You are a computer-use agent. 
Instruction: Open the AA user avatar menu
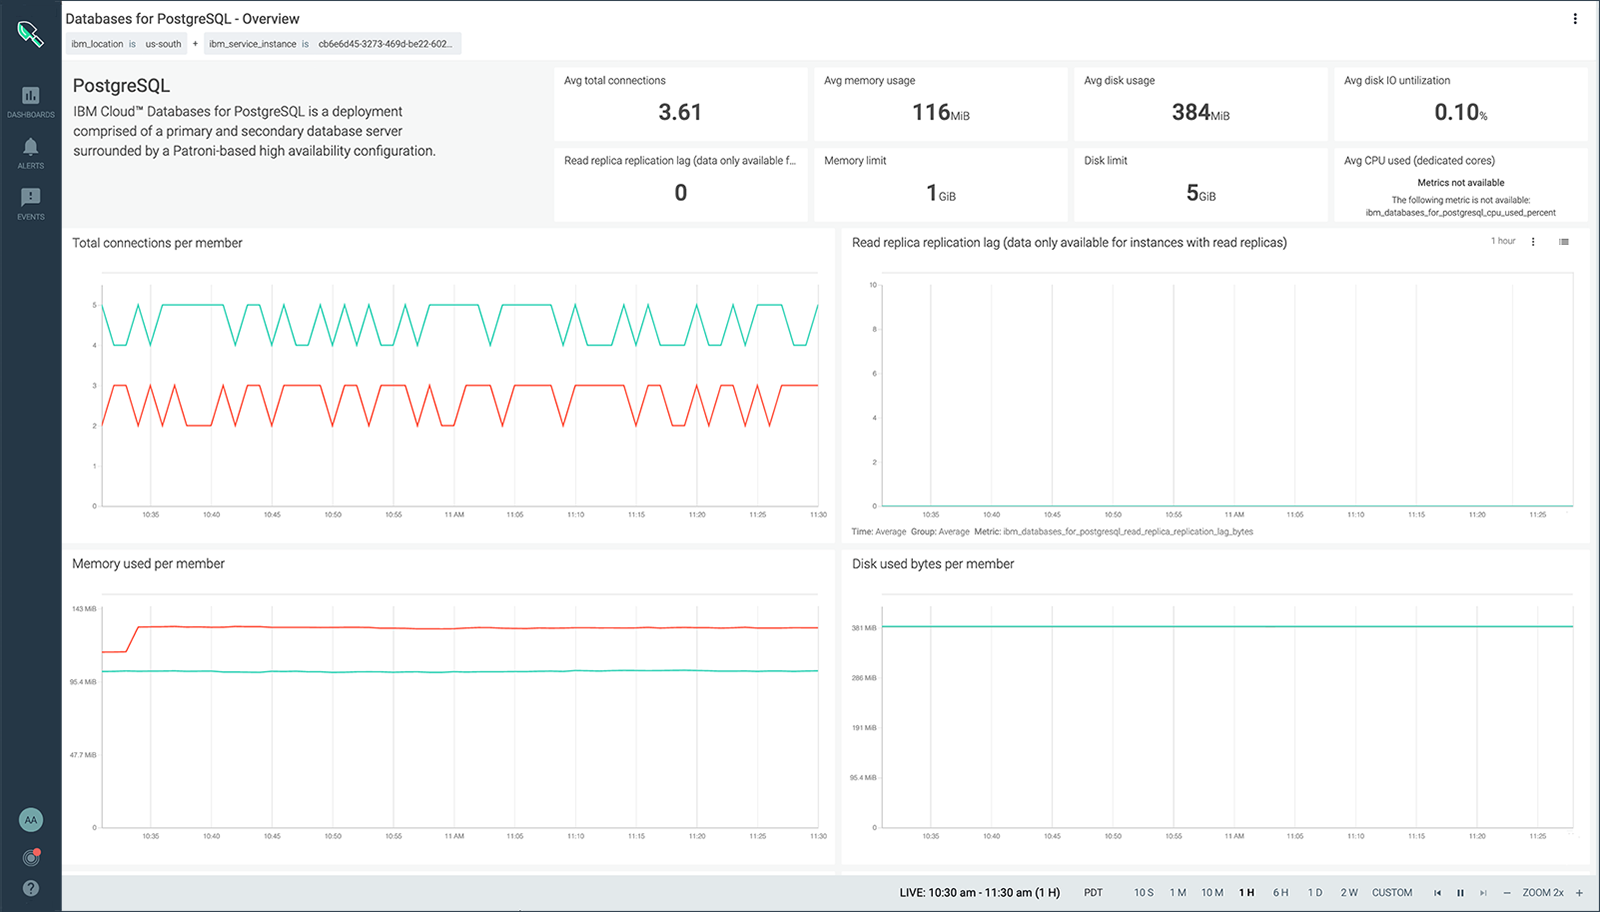[31, 820]
